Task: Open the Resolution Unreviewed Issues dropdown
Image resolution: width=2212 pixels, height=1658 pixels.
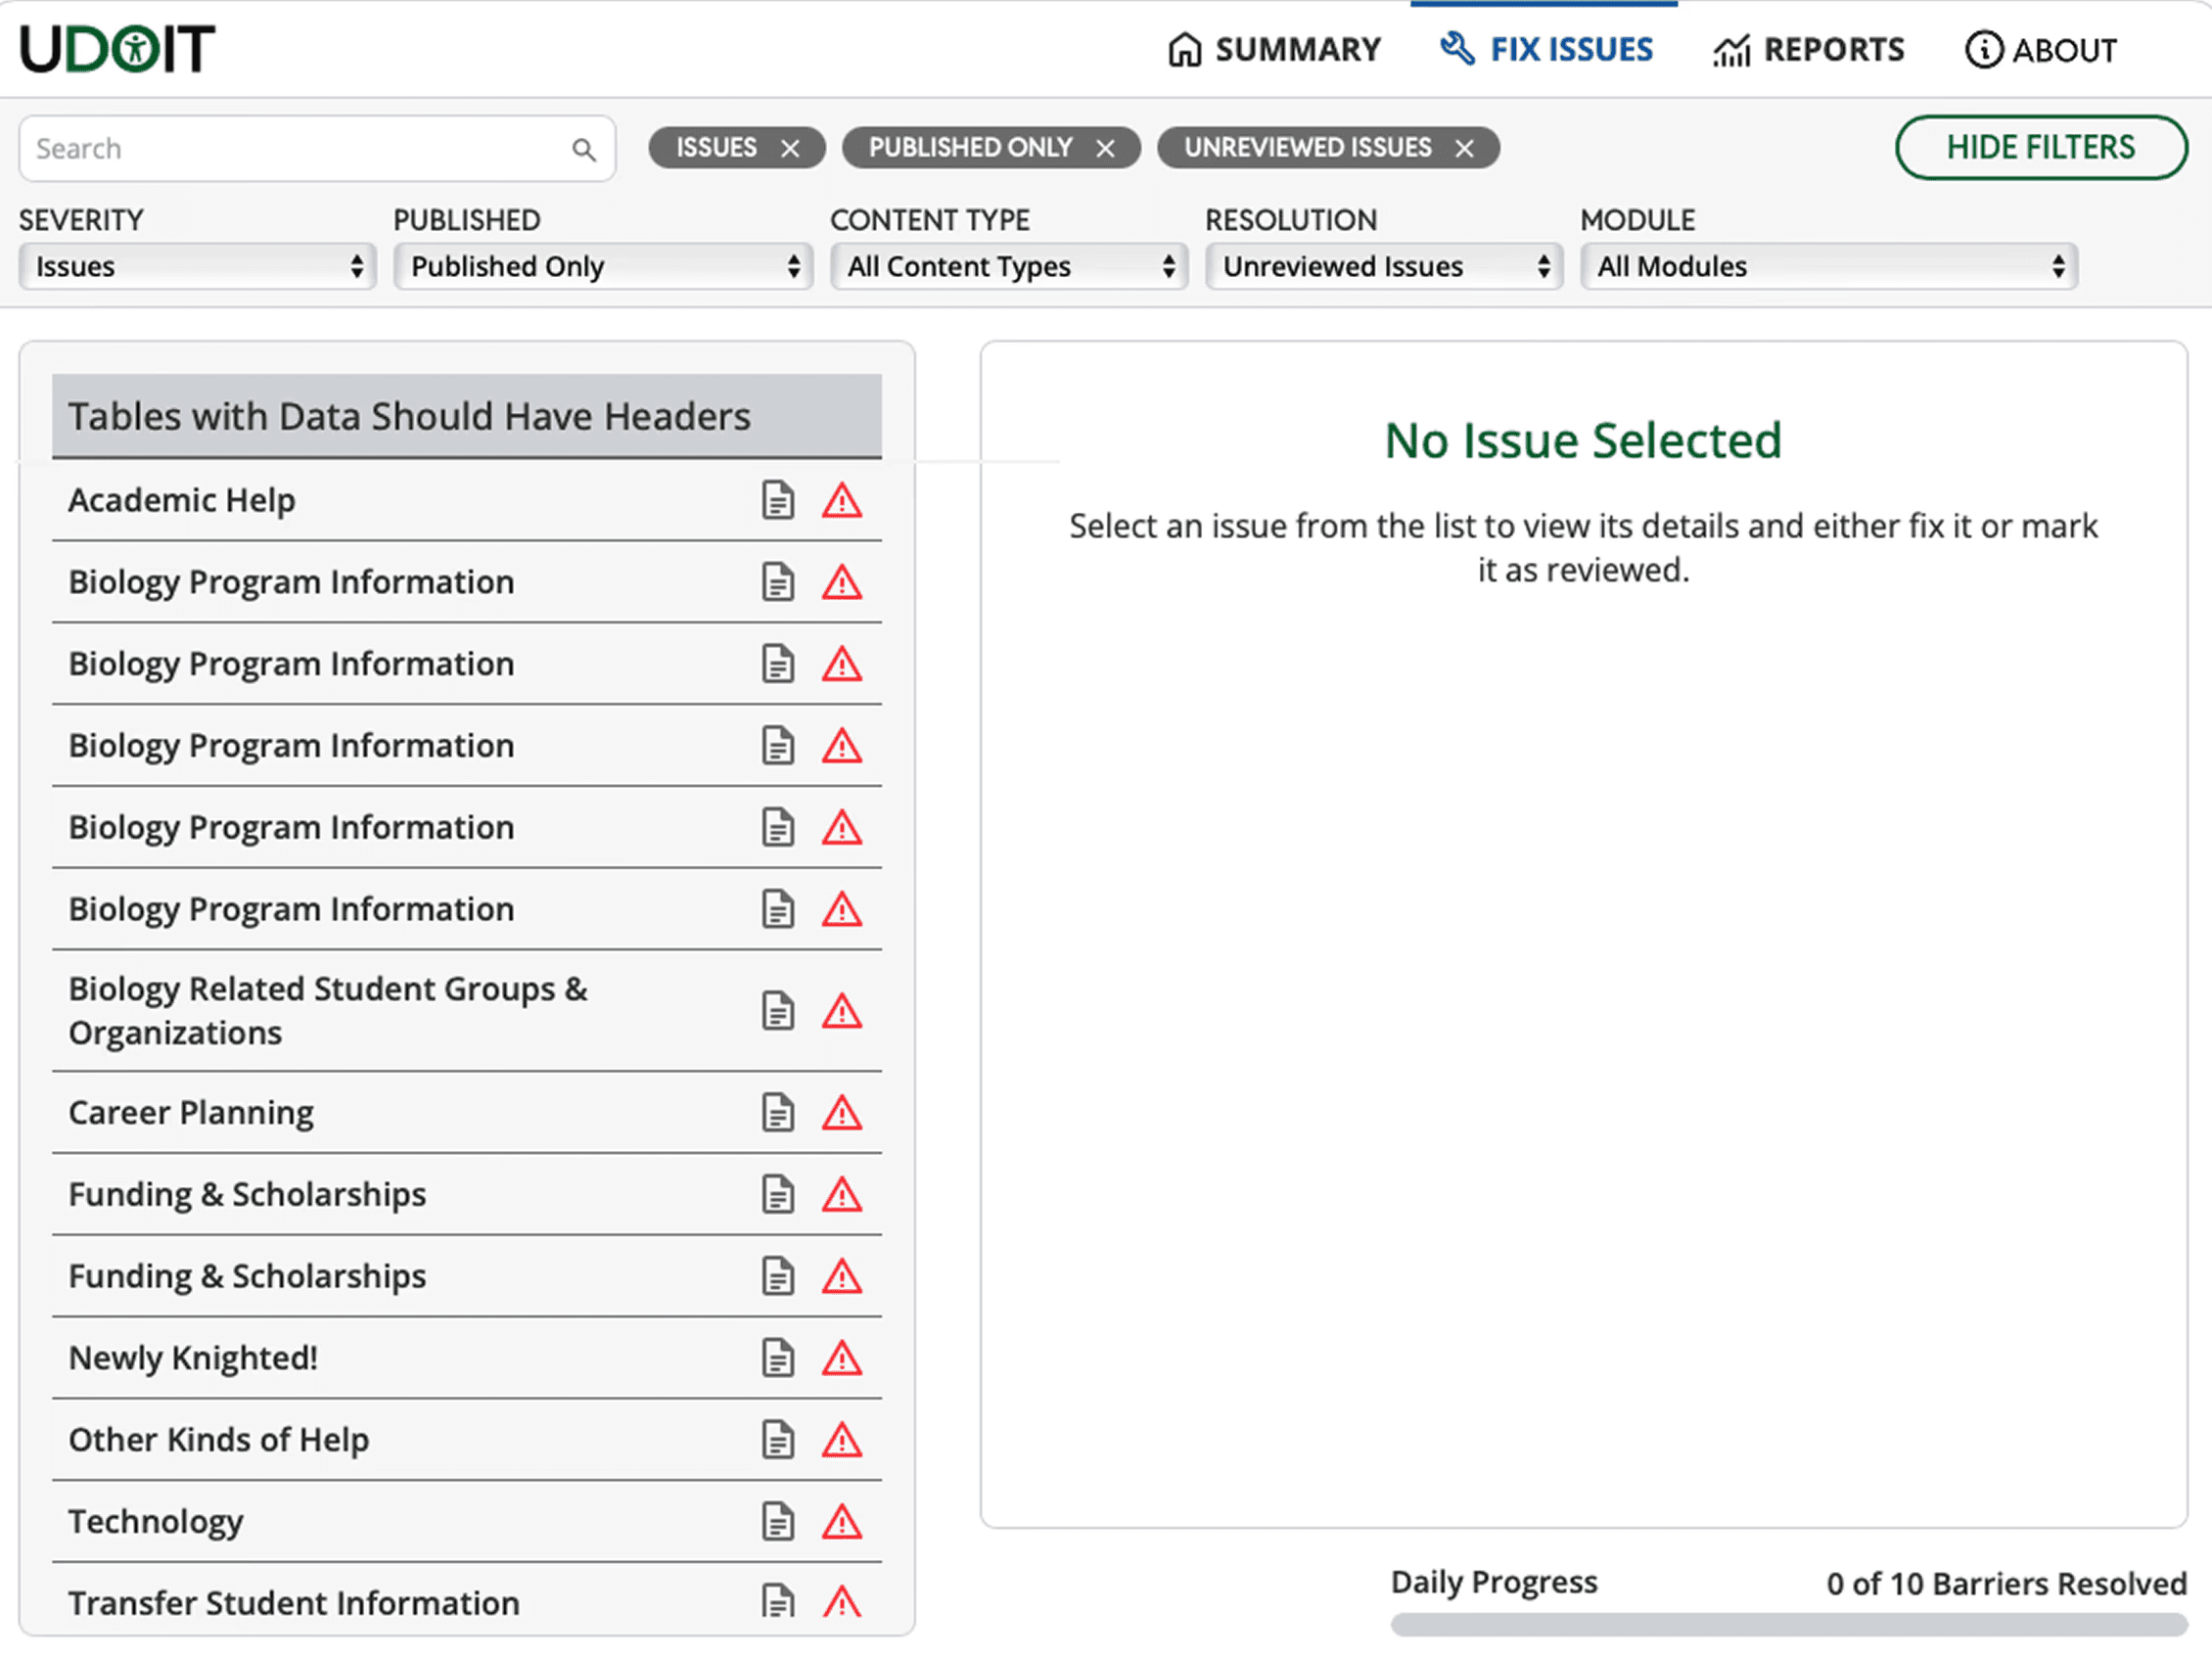Action: pyautogui.click(x=1383, y=267)
